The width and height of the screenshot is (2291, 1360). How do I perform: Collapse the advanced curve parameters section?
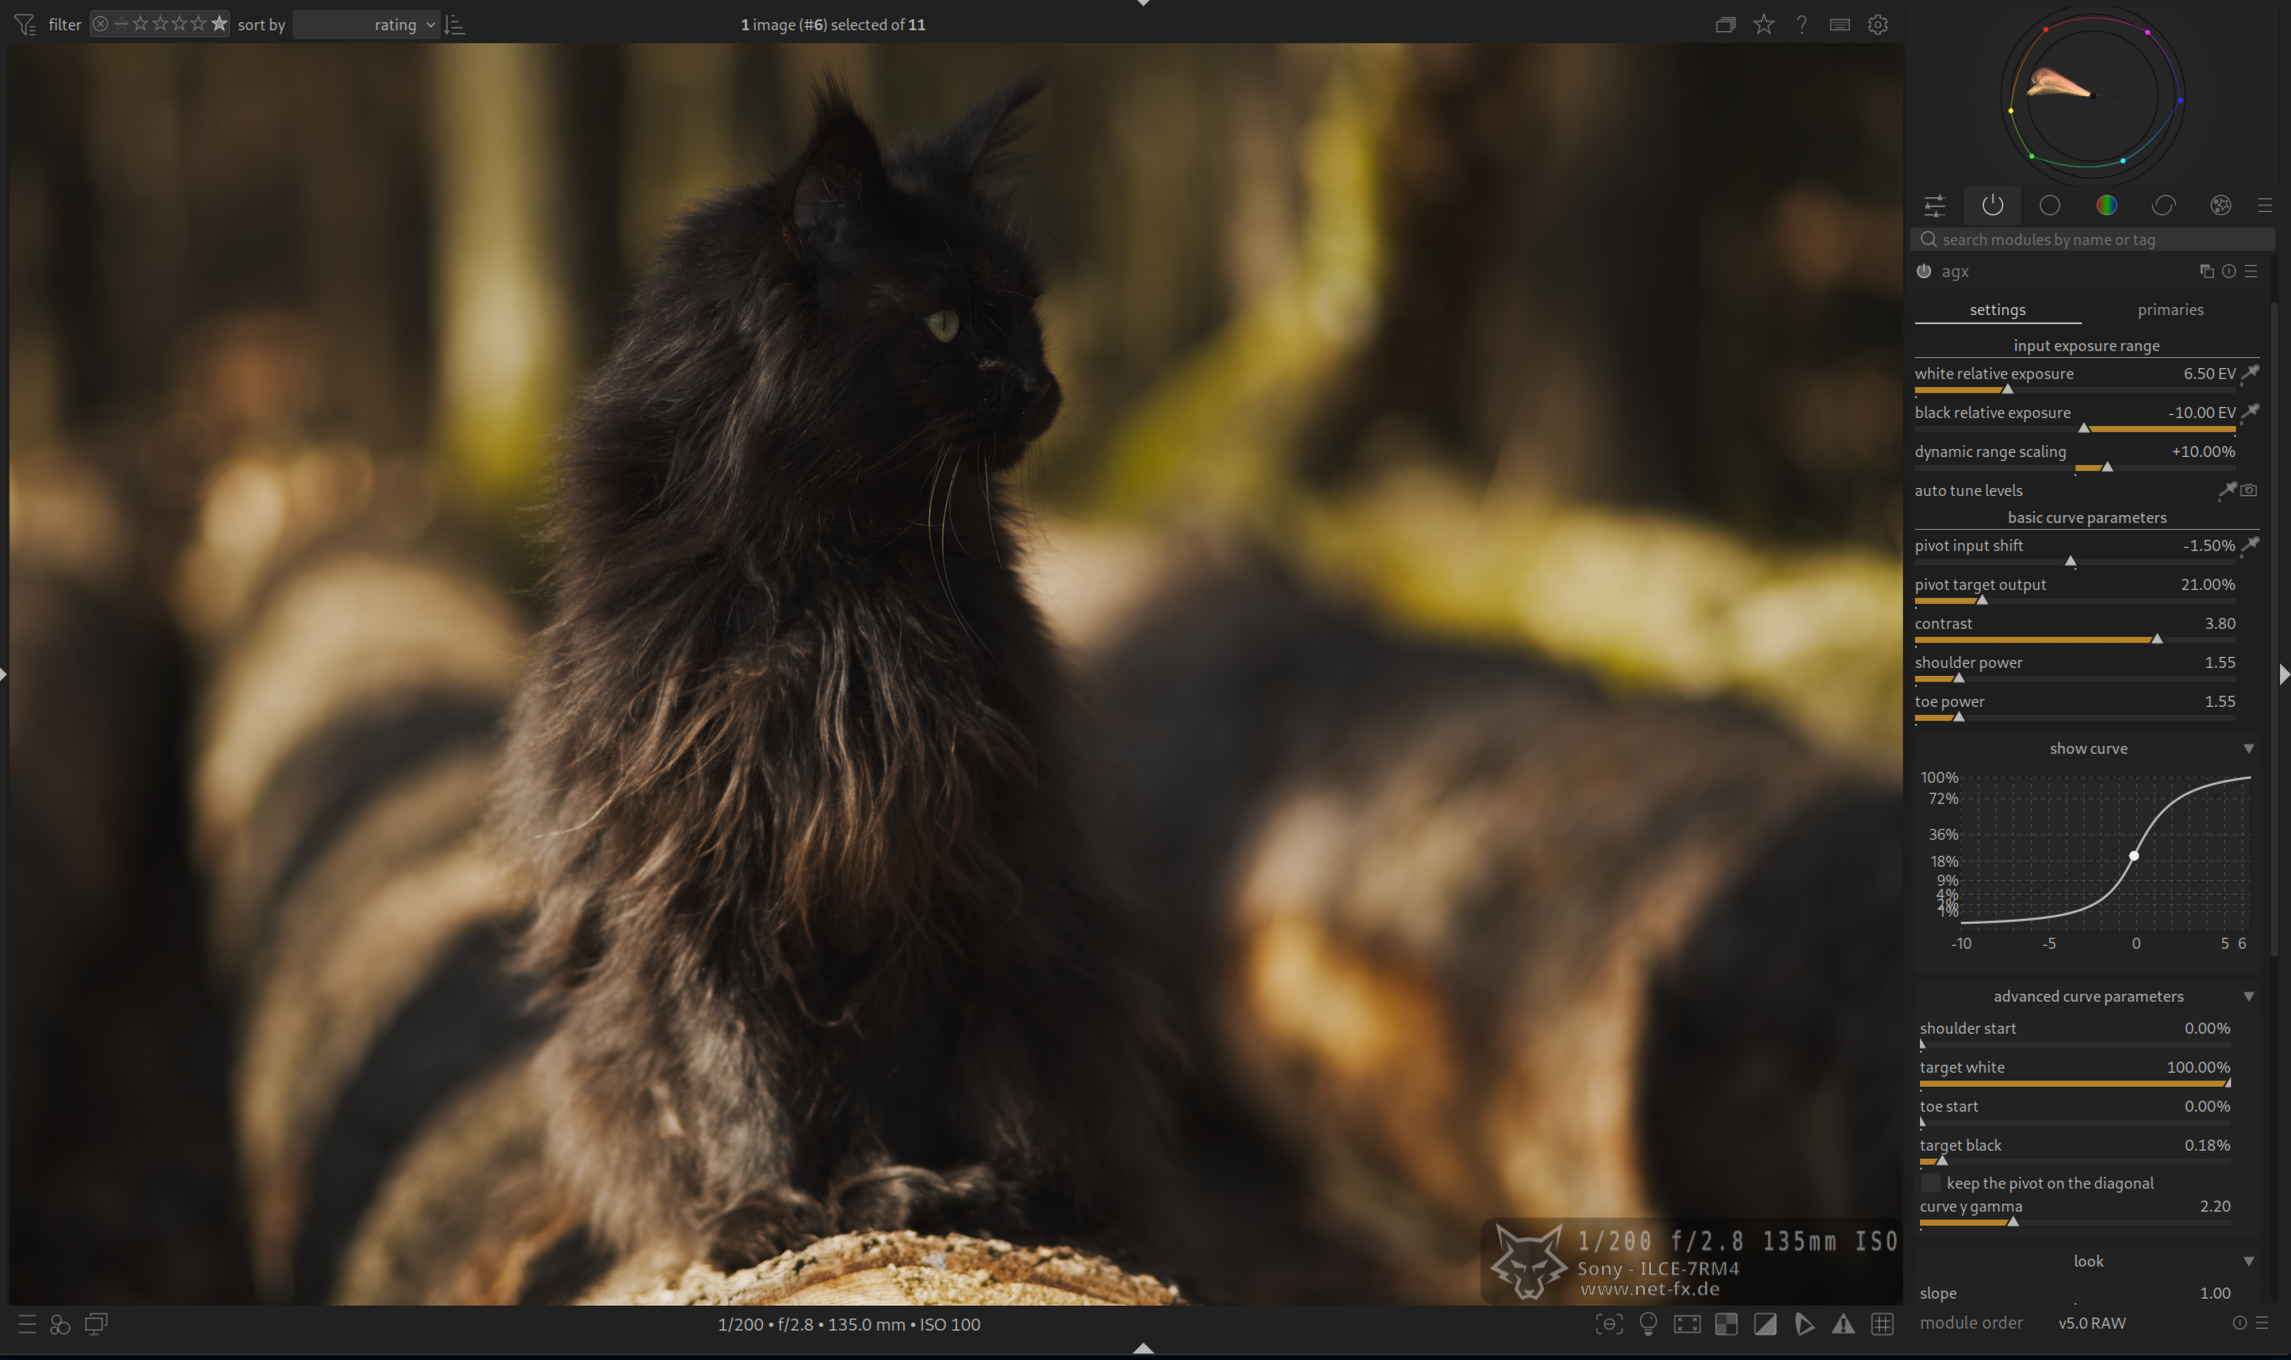pos(2248,996)
